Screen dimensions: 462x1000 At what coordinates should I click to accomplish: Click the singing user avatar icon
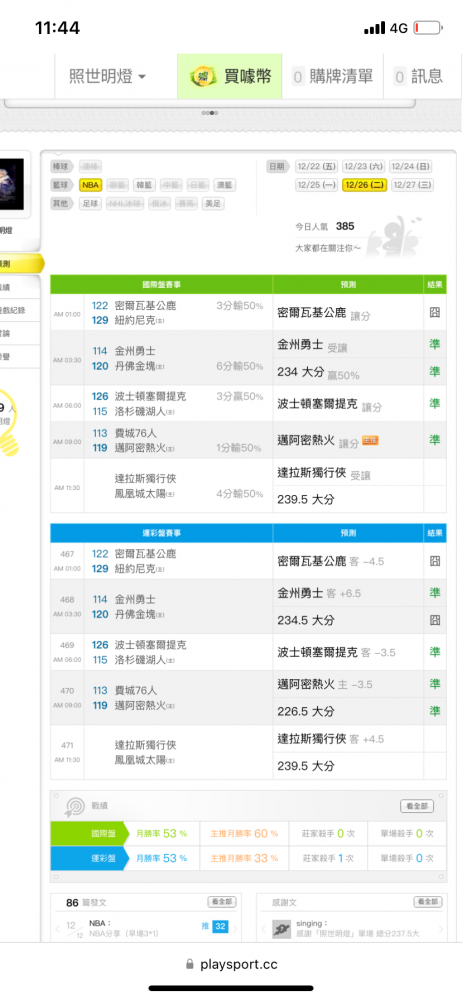[x=281, y=929]
